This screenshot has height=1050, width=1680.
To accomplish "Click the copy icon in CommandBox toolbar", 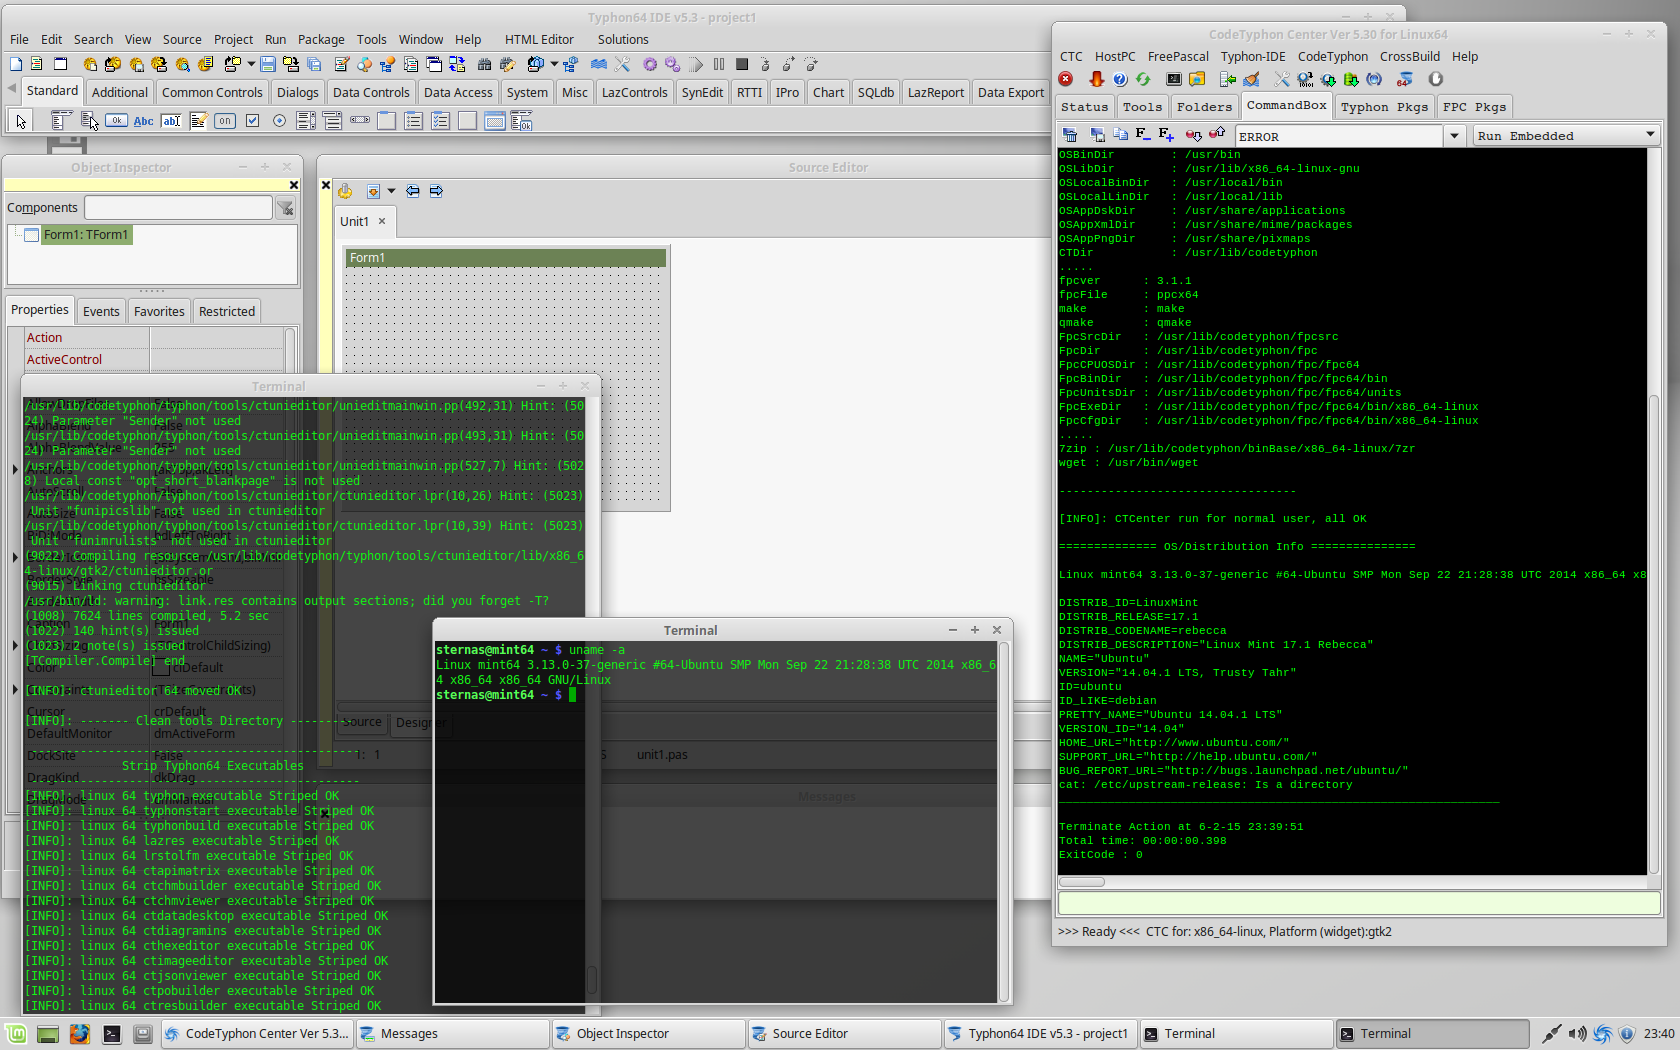I will click(1120, 134).
